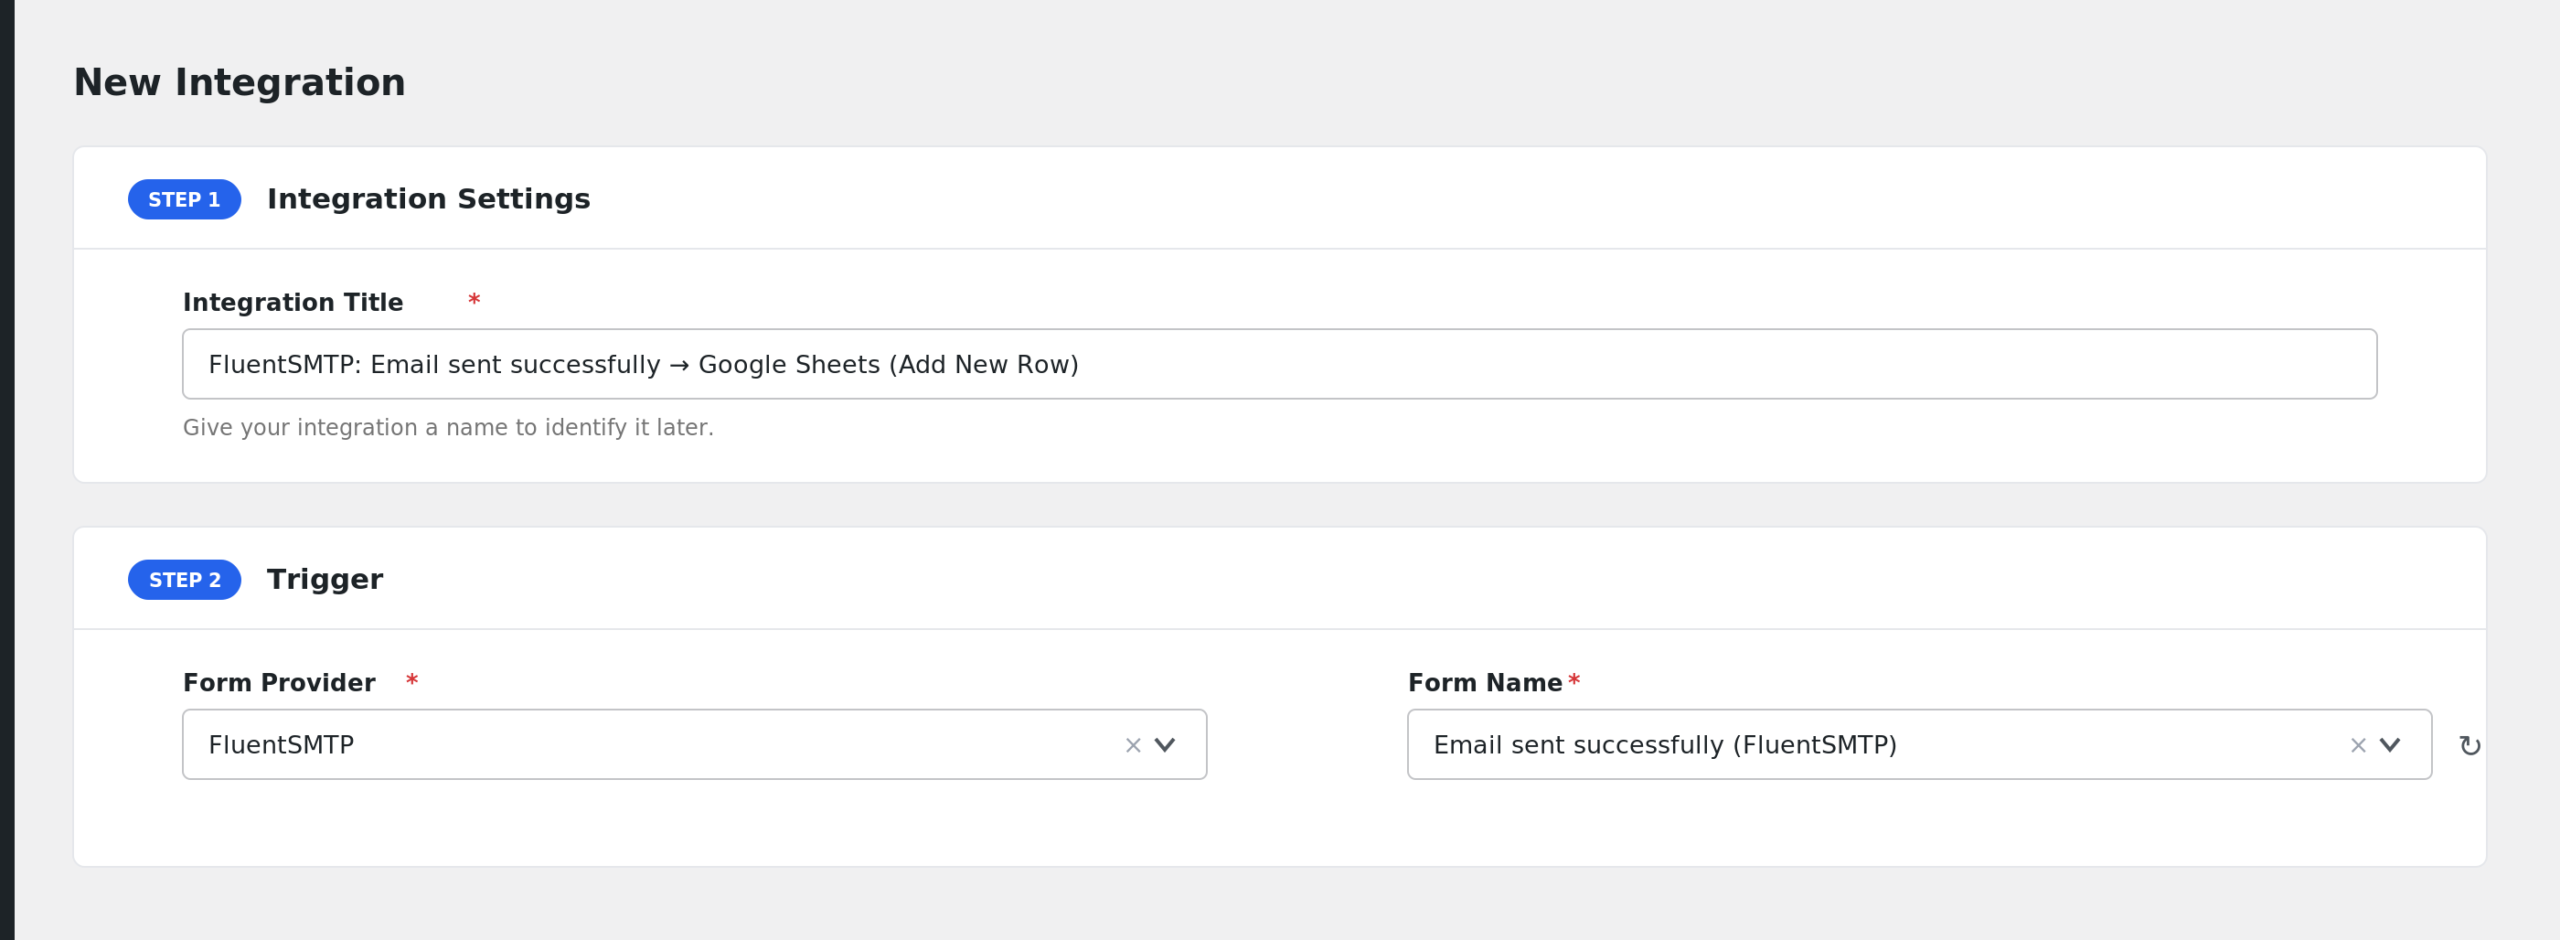Click the Form Name label
2560x940 pixels.
[1485, 683]
